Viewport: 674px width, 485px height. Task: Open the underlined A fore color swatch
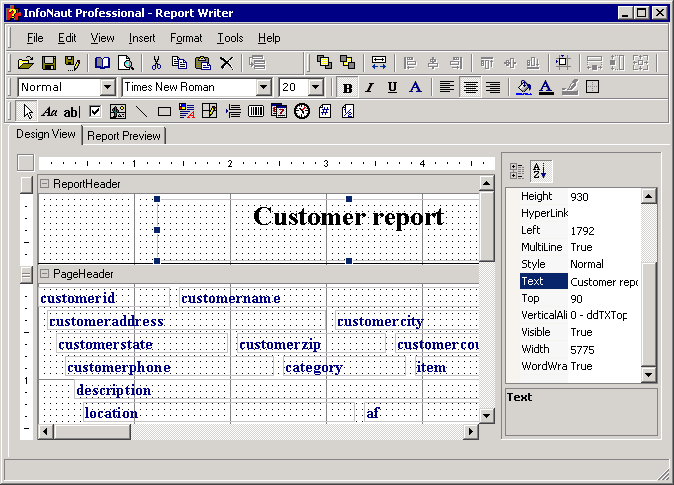546,87
